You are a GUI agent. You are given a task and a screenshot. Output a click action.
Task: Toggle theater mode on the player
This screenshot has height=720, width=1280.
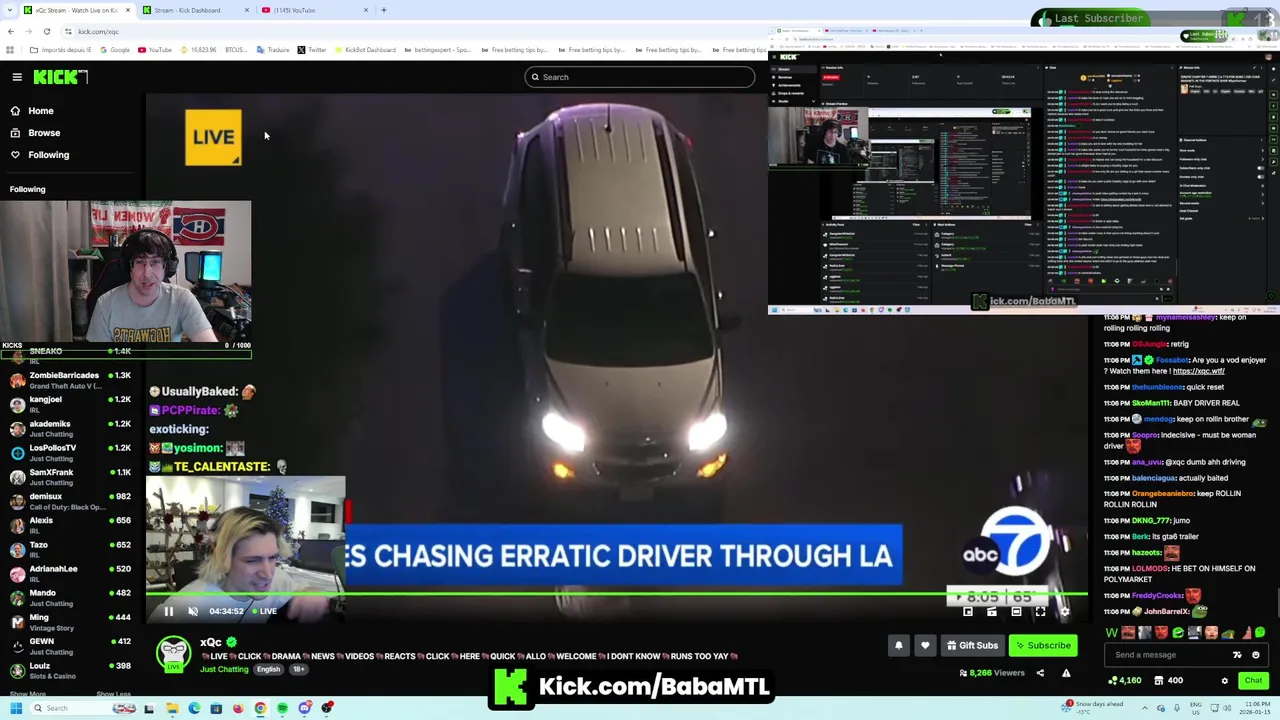[1016, 611]
